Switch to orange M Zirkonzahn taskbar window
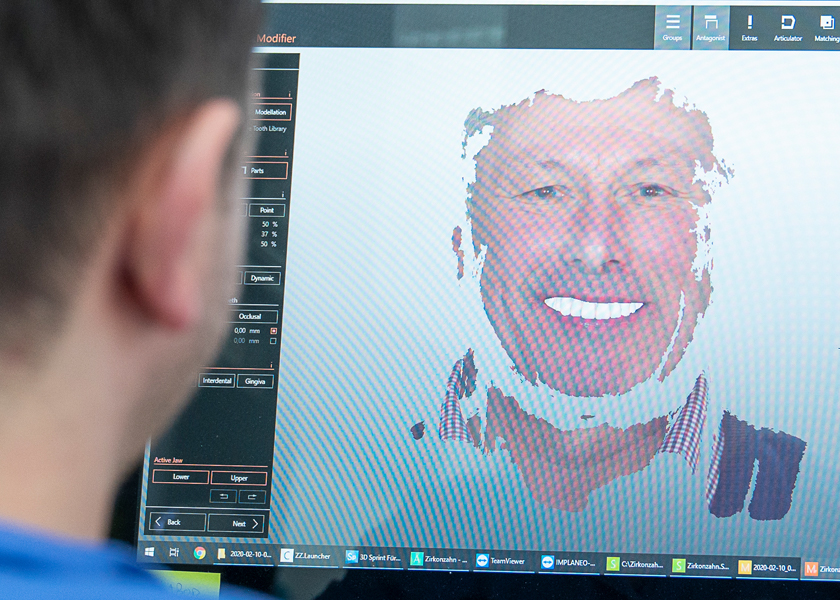Image resolution: width=840 pixels, height=600 pixels. [822, 569]
